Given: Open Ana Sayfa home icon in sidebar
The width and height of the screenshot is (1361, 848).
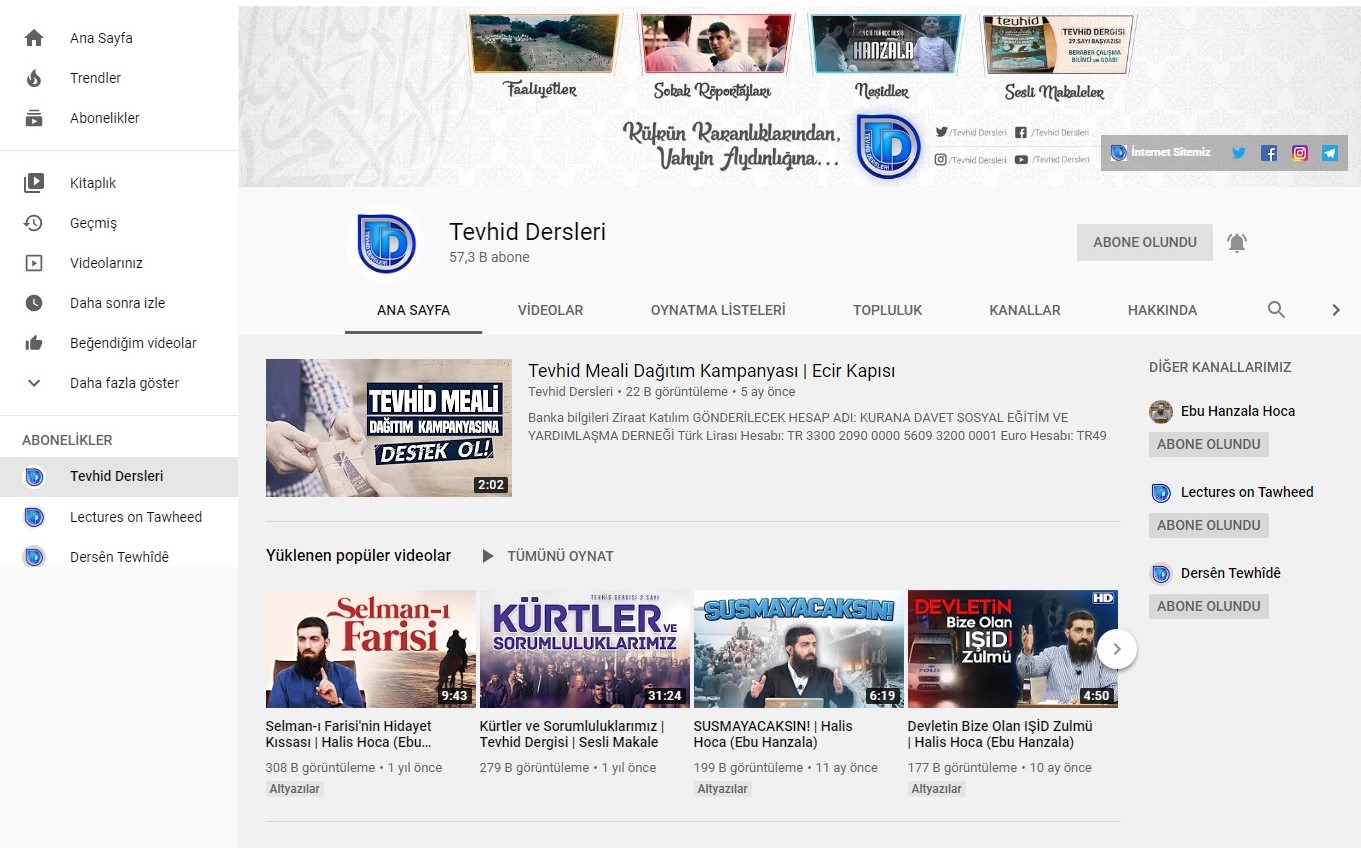Looking at the screenshot, I should (34, 38).
